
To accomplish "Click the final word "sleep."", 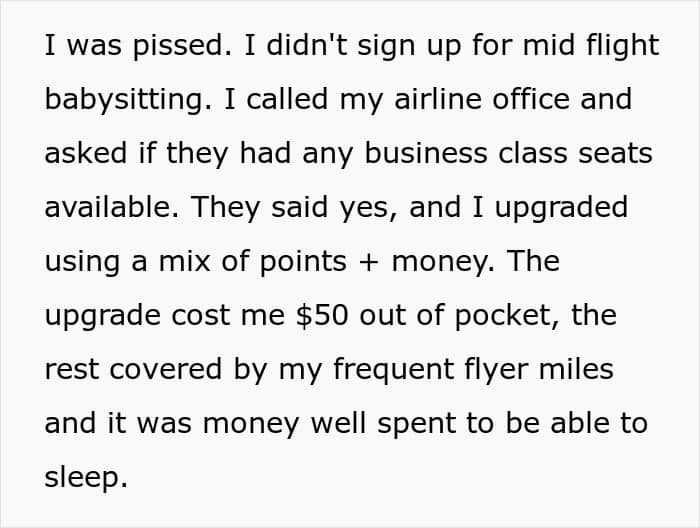I will (86, 478).
